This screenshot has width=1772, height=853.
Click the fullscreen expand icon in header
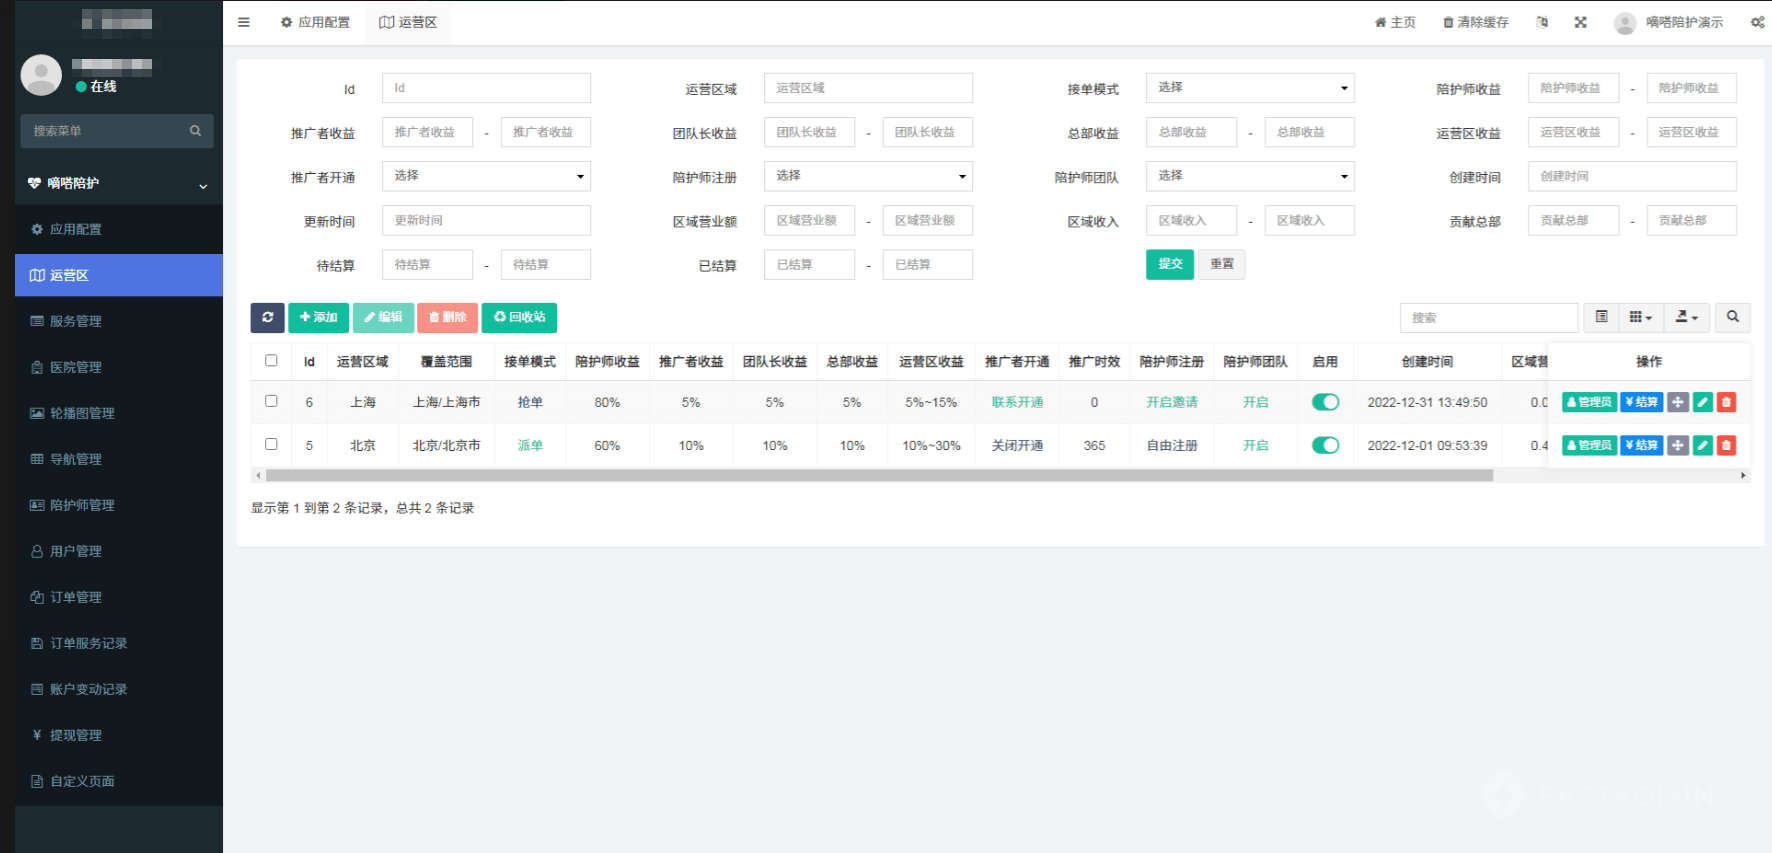[1581, 22]
